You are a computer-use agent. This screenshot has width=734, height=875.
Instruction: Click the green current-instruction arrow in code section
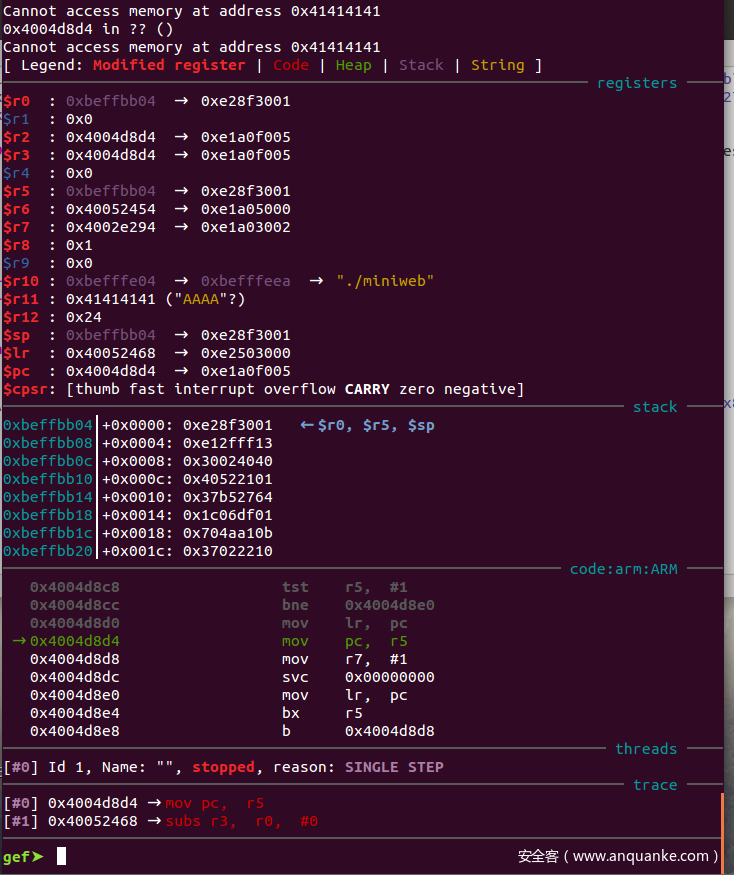click(x=18, y=641)
